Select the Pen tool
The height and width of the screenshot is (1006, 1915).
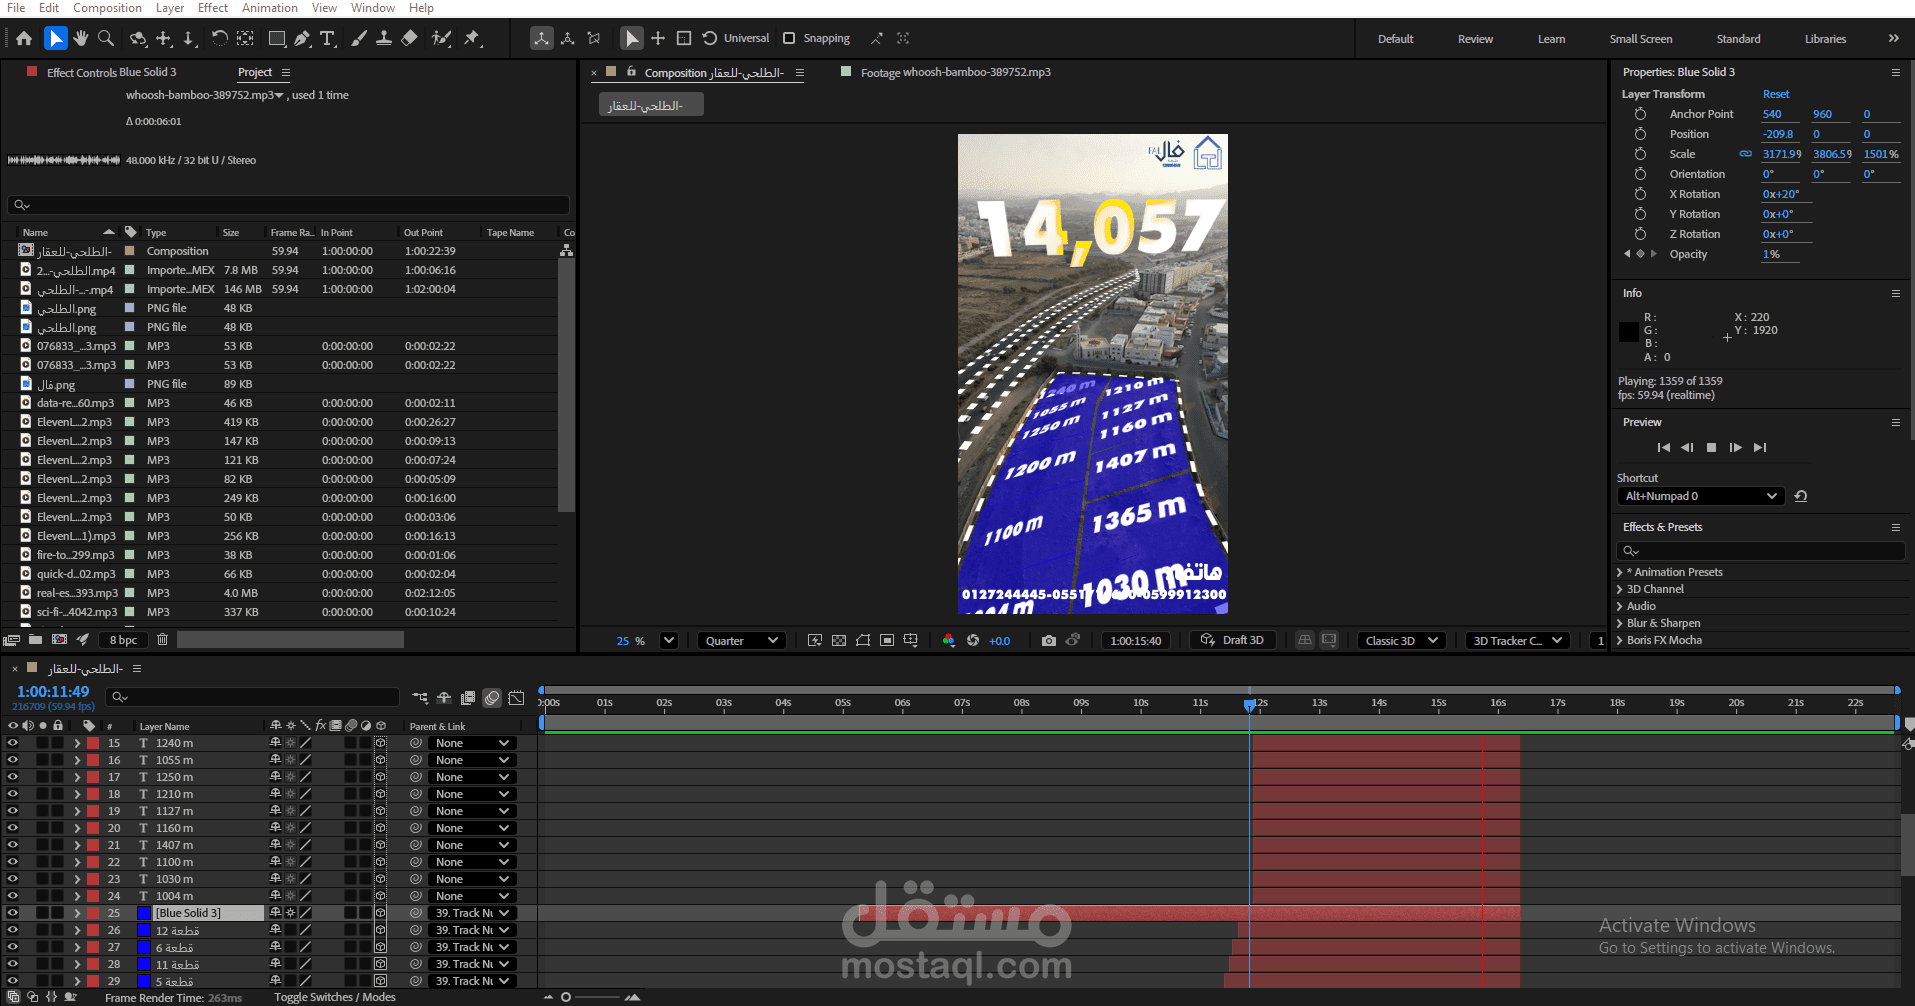[x=303, y=39]
